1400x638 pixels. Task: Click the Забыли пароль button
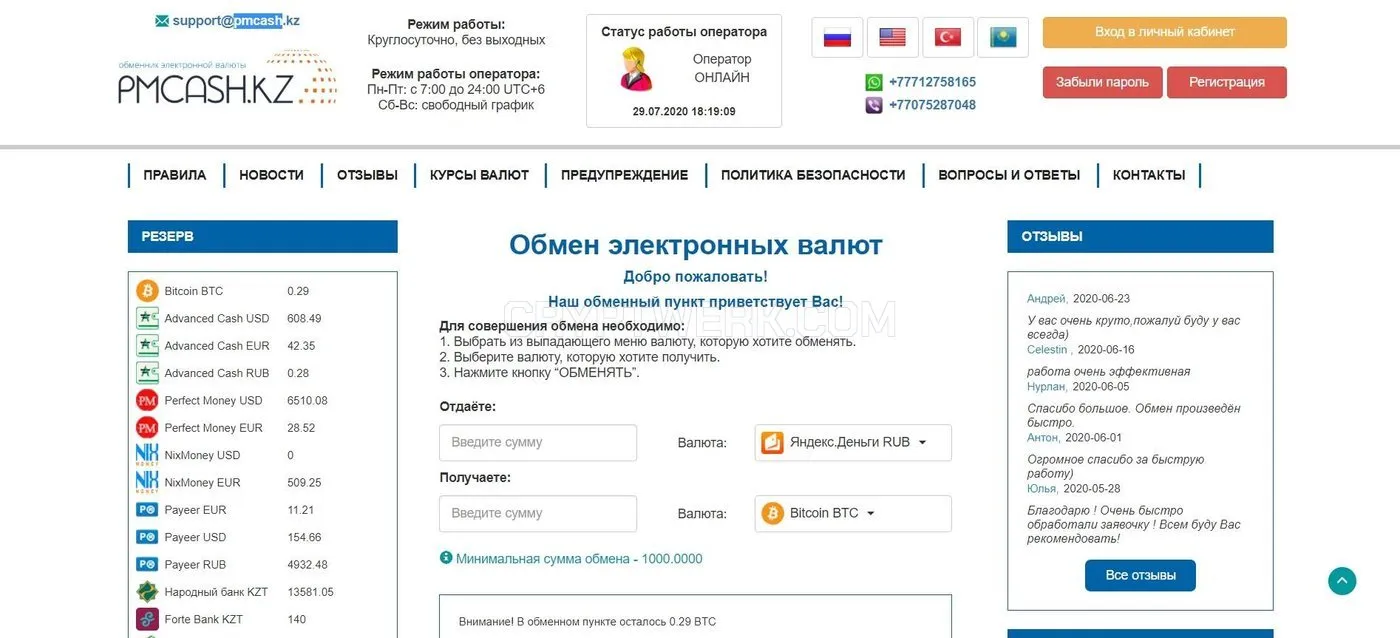1103,82
